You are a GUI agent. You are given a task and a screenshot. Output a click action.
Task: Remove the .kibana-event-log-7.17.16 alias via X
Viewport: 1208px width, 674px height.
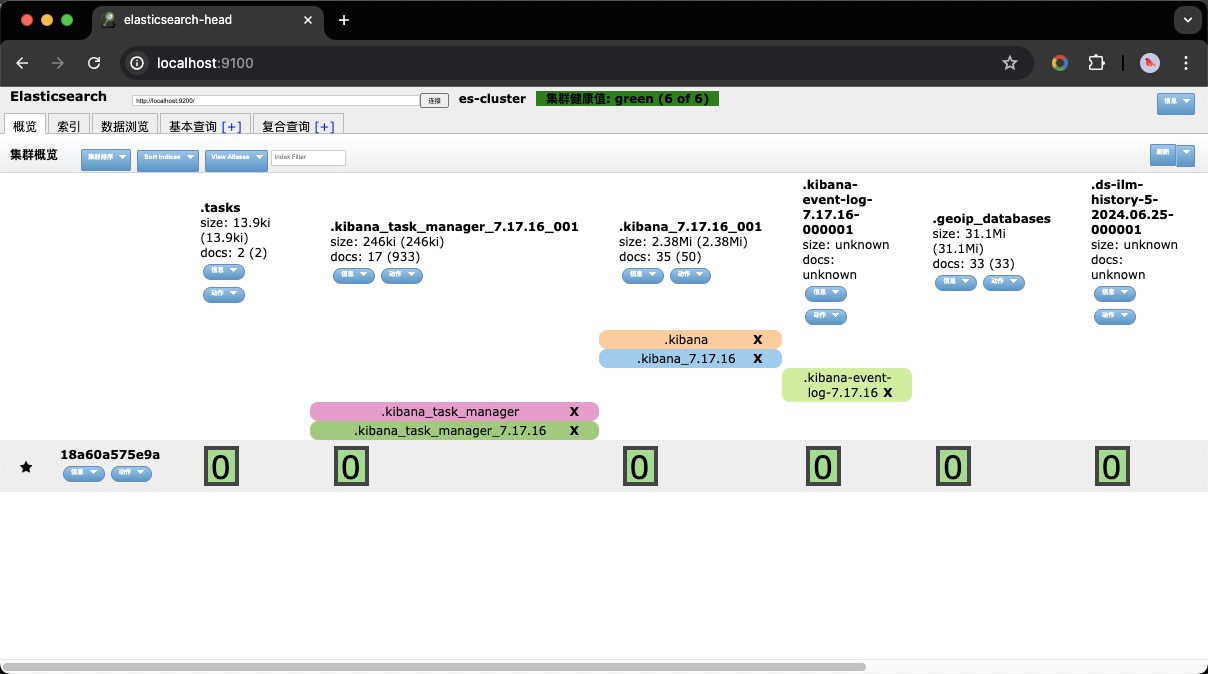tap(887, 393)
